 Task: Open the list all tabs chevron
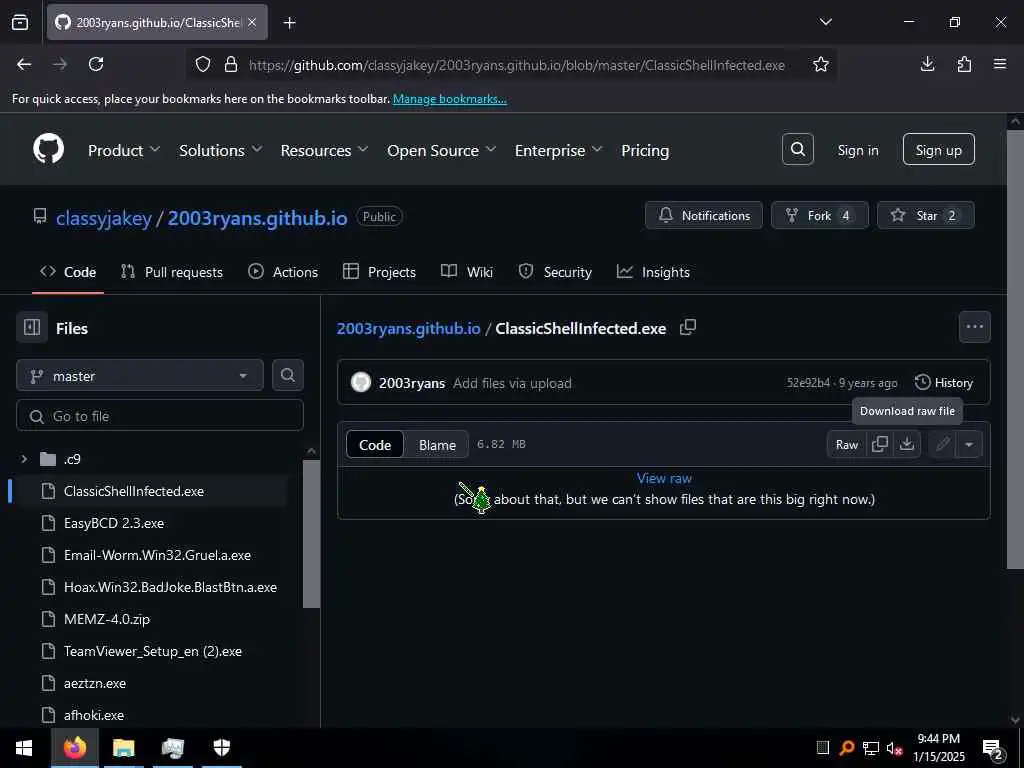point(825,22)
